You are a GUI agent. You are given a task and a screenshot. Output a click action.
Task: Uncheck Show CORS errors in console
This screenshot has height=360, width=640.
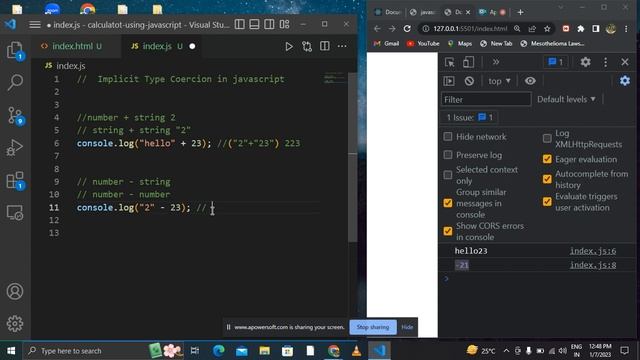click(x=448, y=231)
